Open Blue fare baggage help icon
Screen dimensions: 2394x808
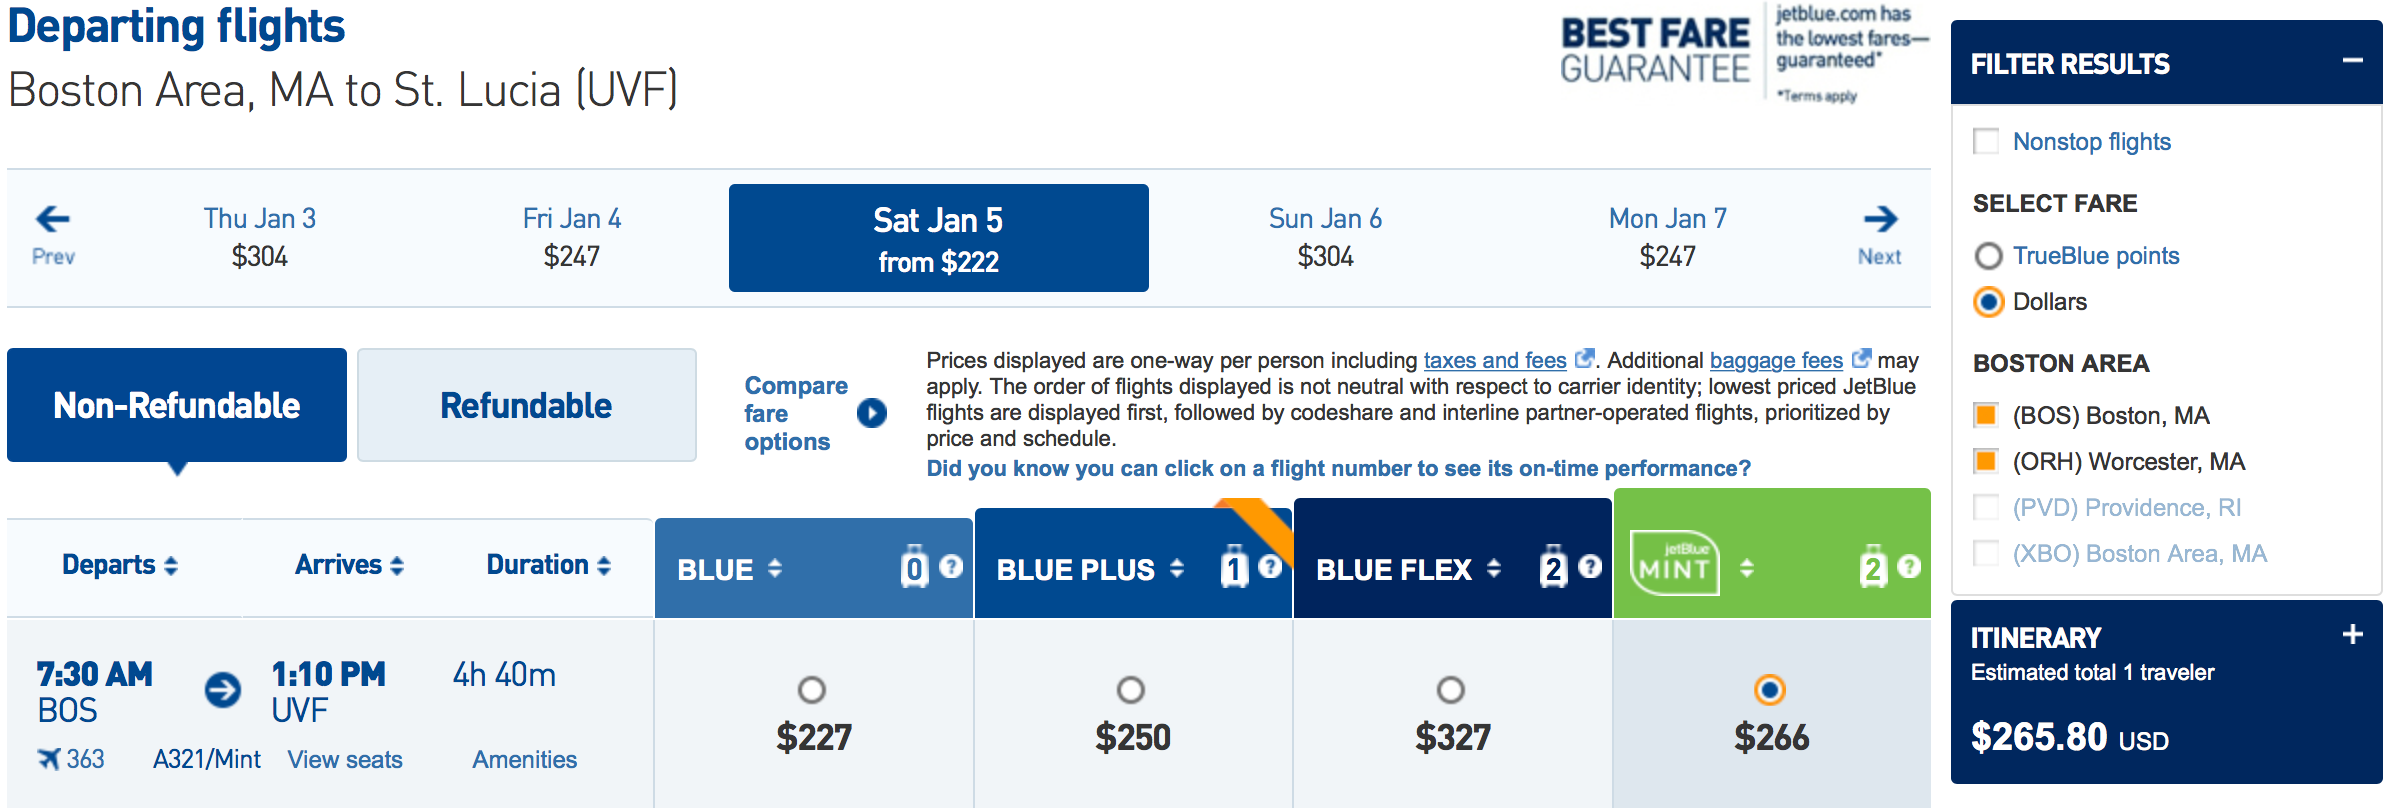(x=951, y=567)
